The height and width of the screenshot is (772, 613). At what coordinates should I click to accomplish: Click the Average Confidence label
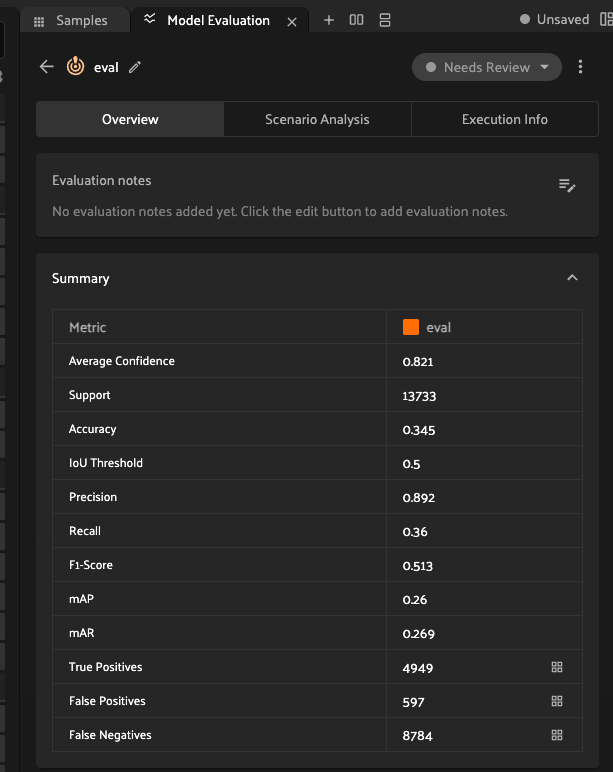pos(122,361)
